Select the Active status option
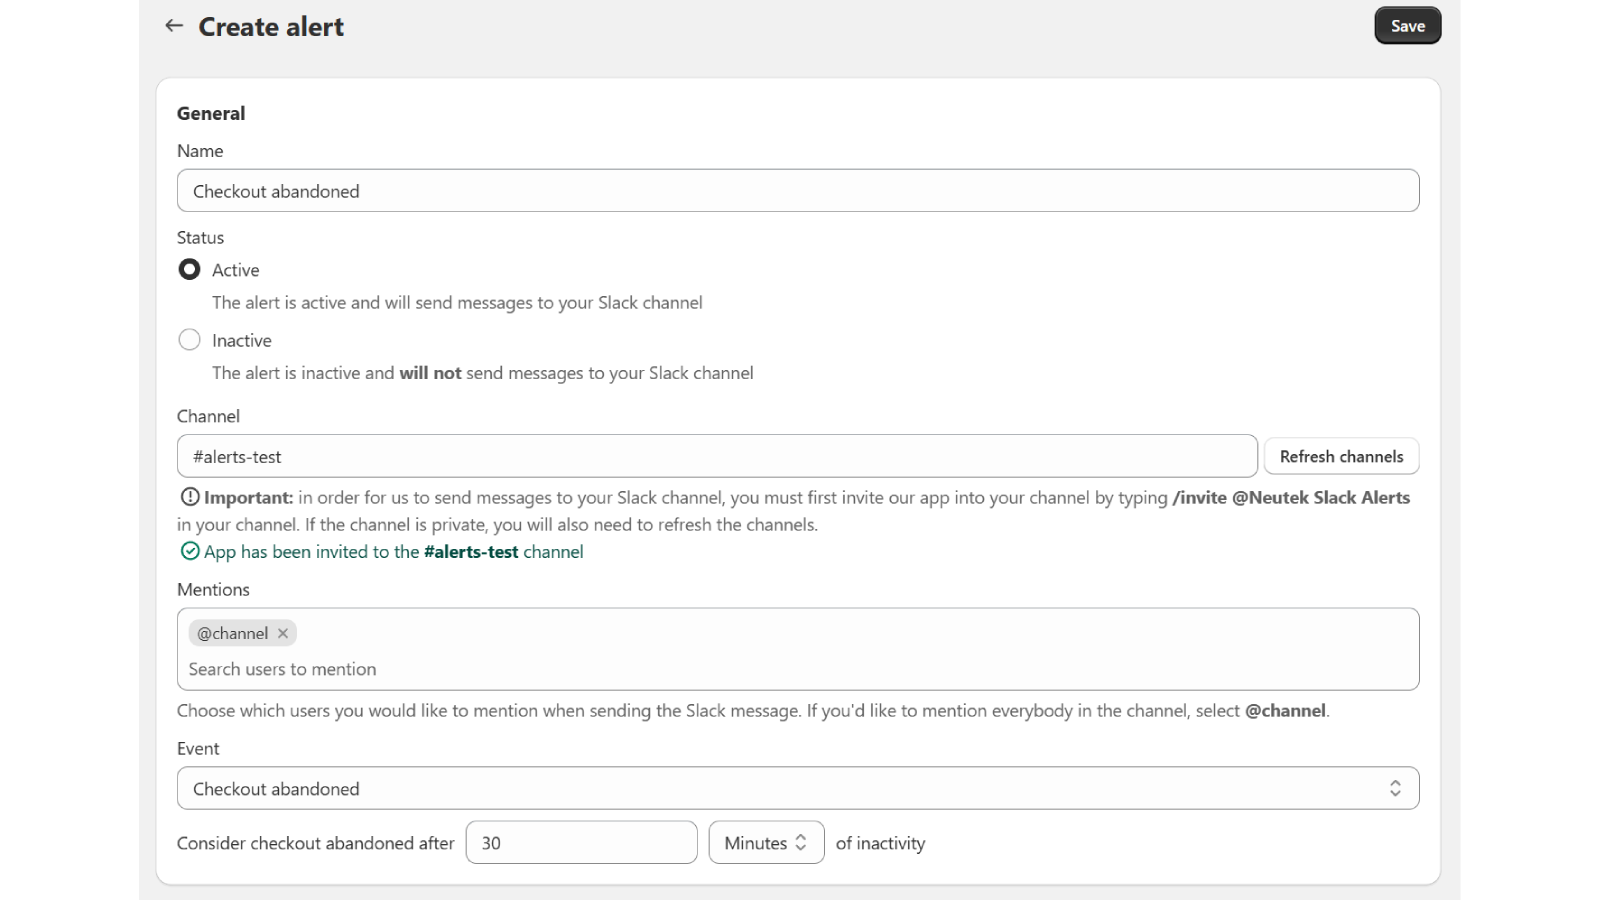The height and width of the screenshot is (900, 1600). pyautogui.click(x=189, y=269)
